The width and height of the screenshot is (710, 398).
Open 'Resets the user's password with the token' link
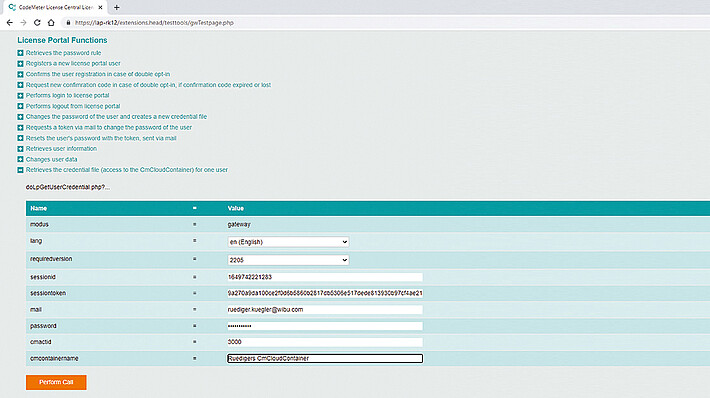click(x=101, y=138)
